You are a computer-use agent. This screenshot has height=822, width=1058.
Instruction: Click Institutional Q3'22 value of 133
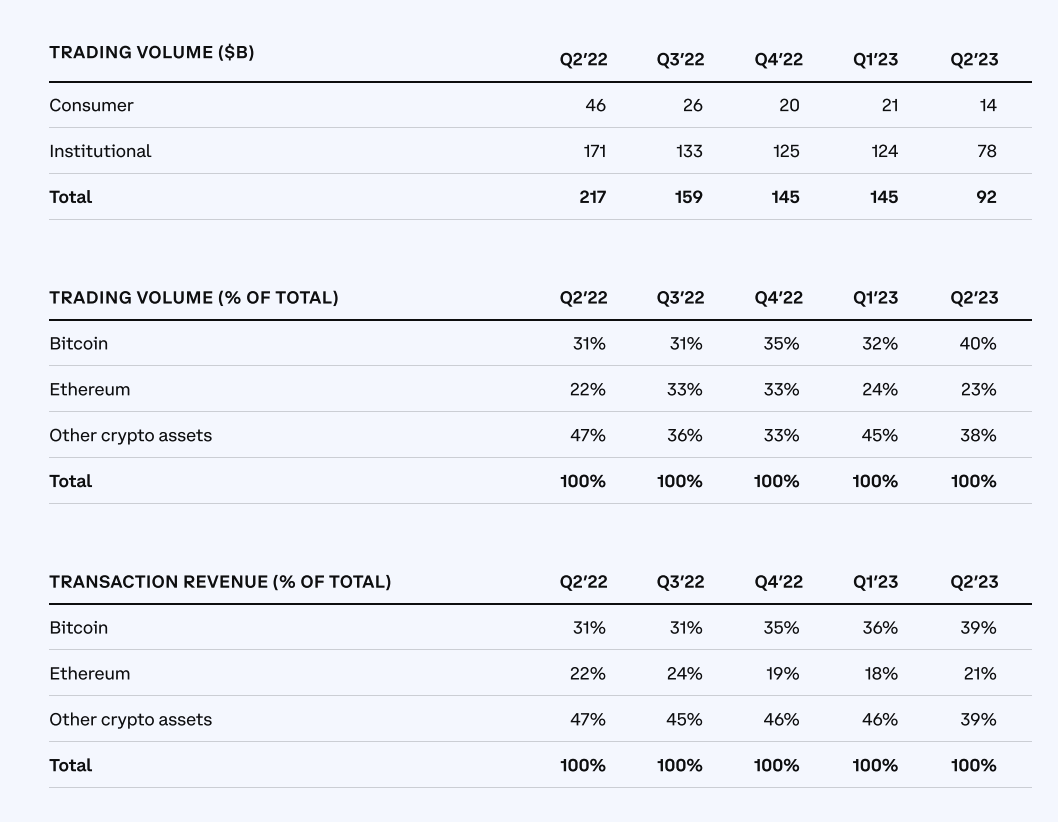click(x=687, y=151)
